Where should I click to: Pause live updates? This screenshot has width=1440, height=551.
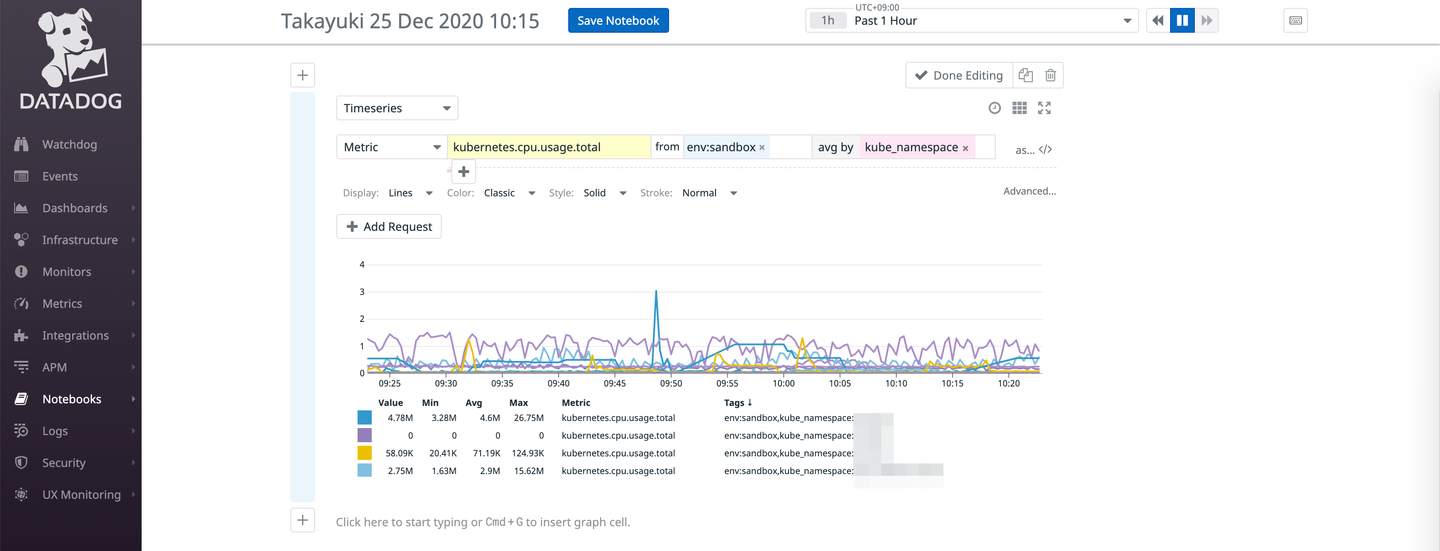click(x=1182, y=21)
